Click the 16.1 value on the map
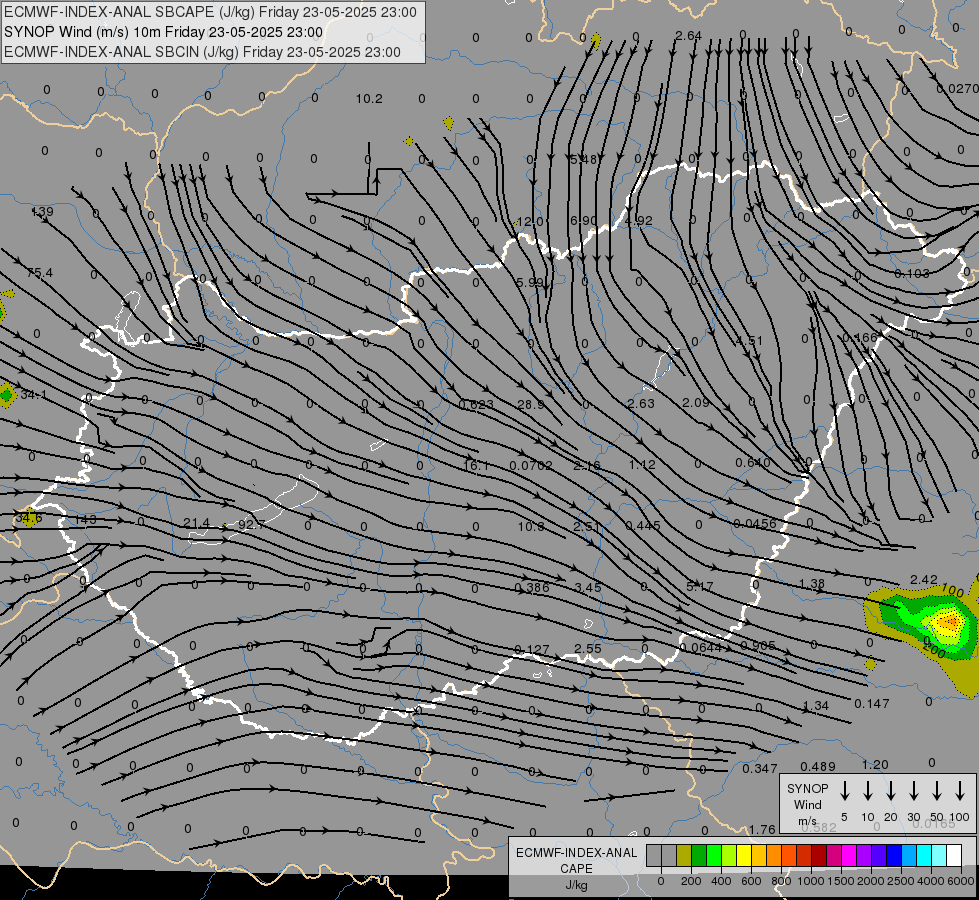The width and height of the screenshot is (979, 900). point(476,466)
